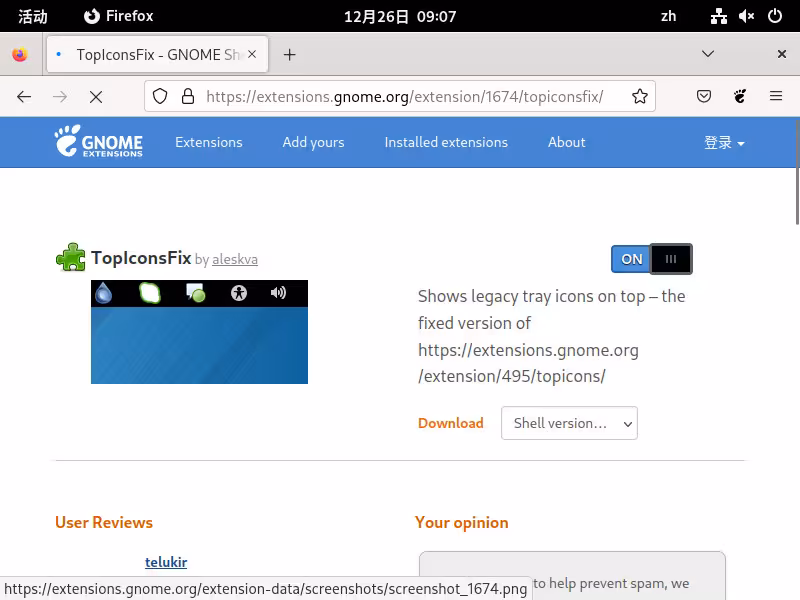Click the muted volume icon
The height and width of the screenshot is (600, 800).
[x=746, y=16]
